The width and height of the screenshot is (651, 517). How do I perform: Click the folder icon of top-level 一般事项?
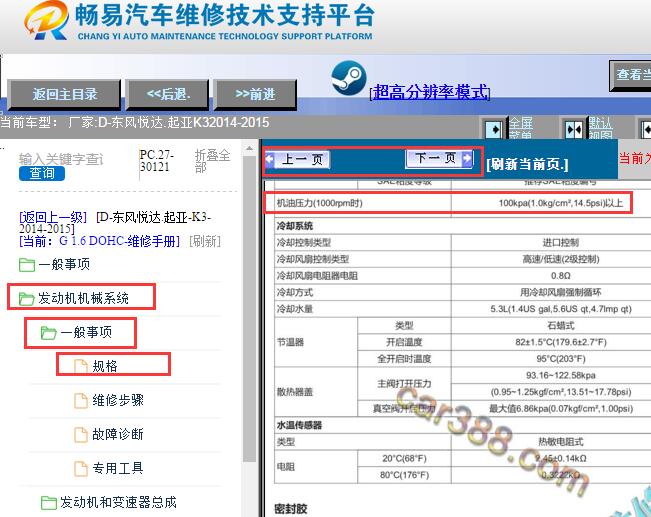point(27,265)
